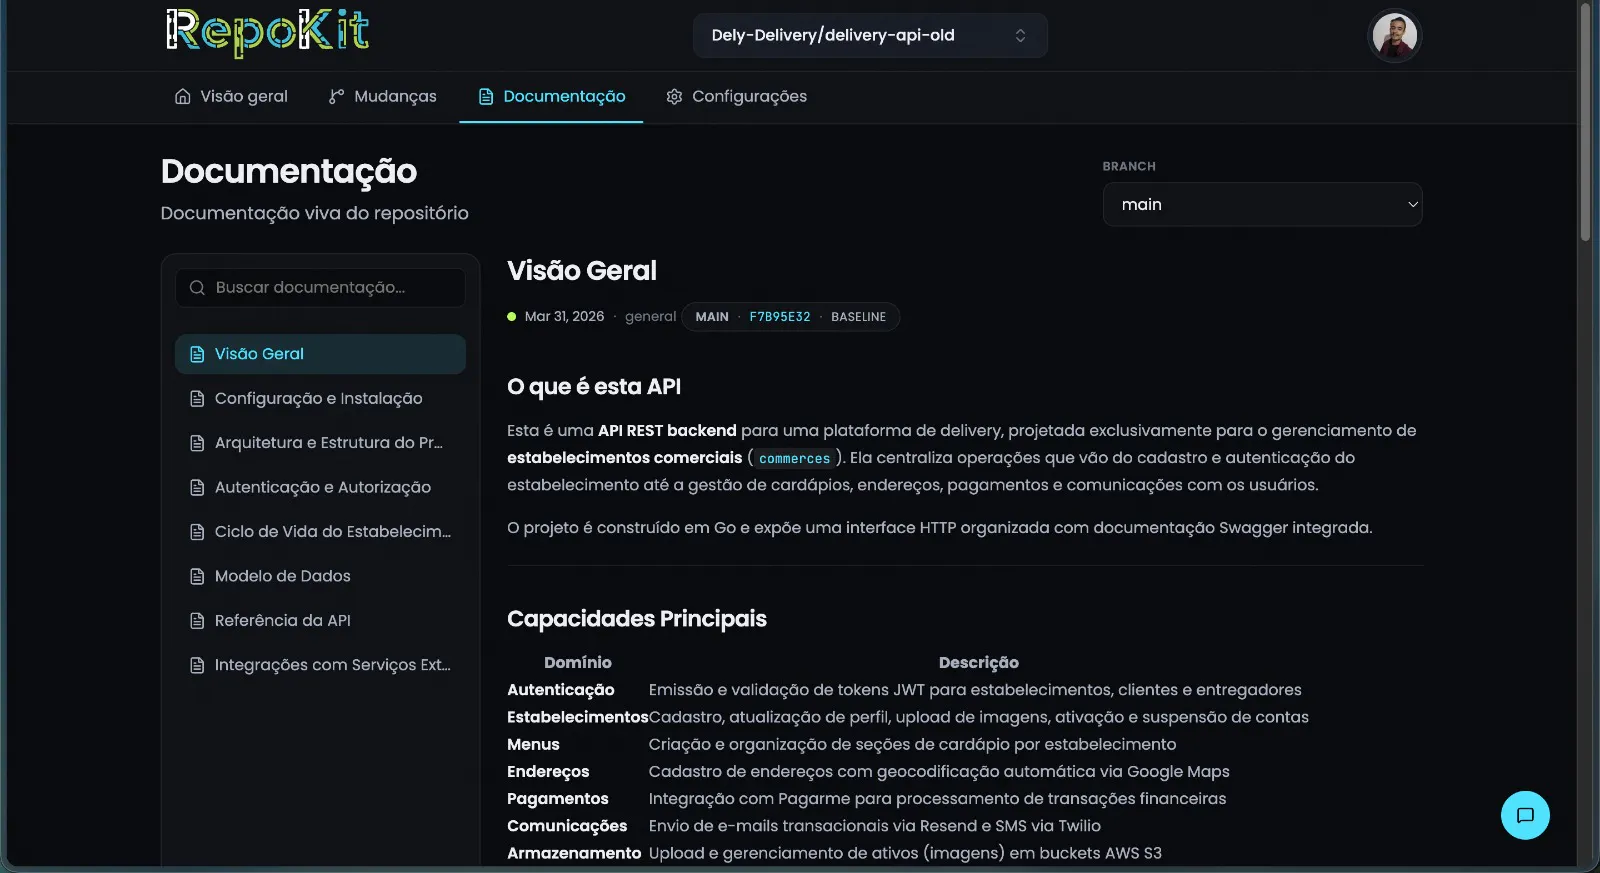Click the MAIN label in the version badge
Screen dimensions: 1600x873
pyautogui.click(x=712, y=317)
